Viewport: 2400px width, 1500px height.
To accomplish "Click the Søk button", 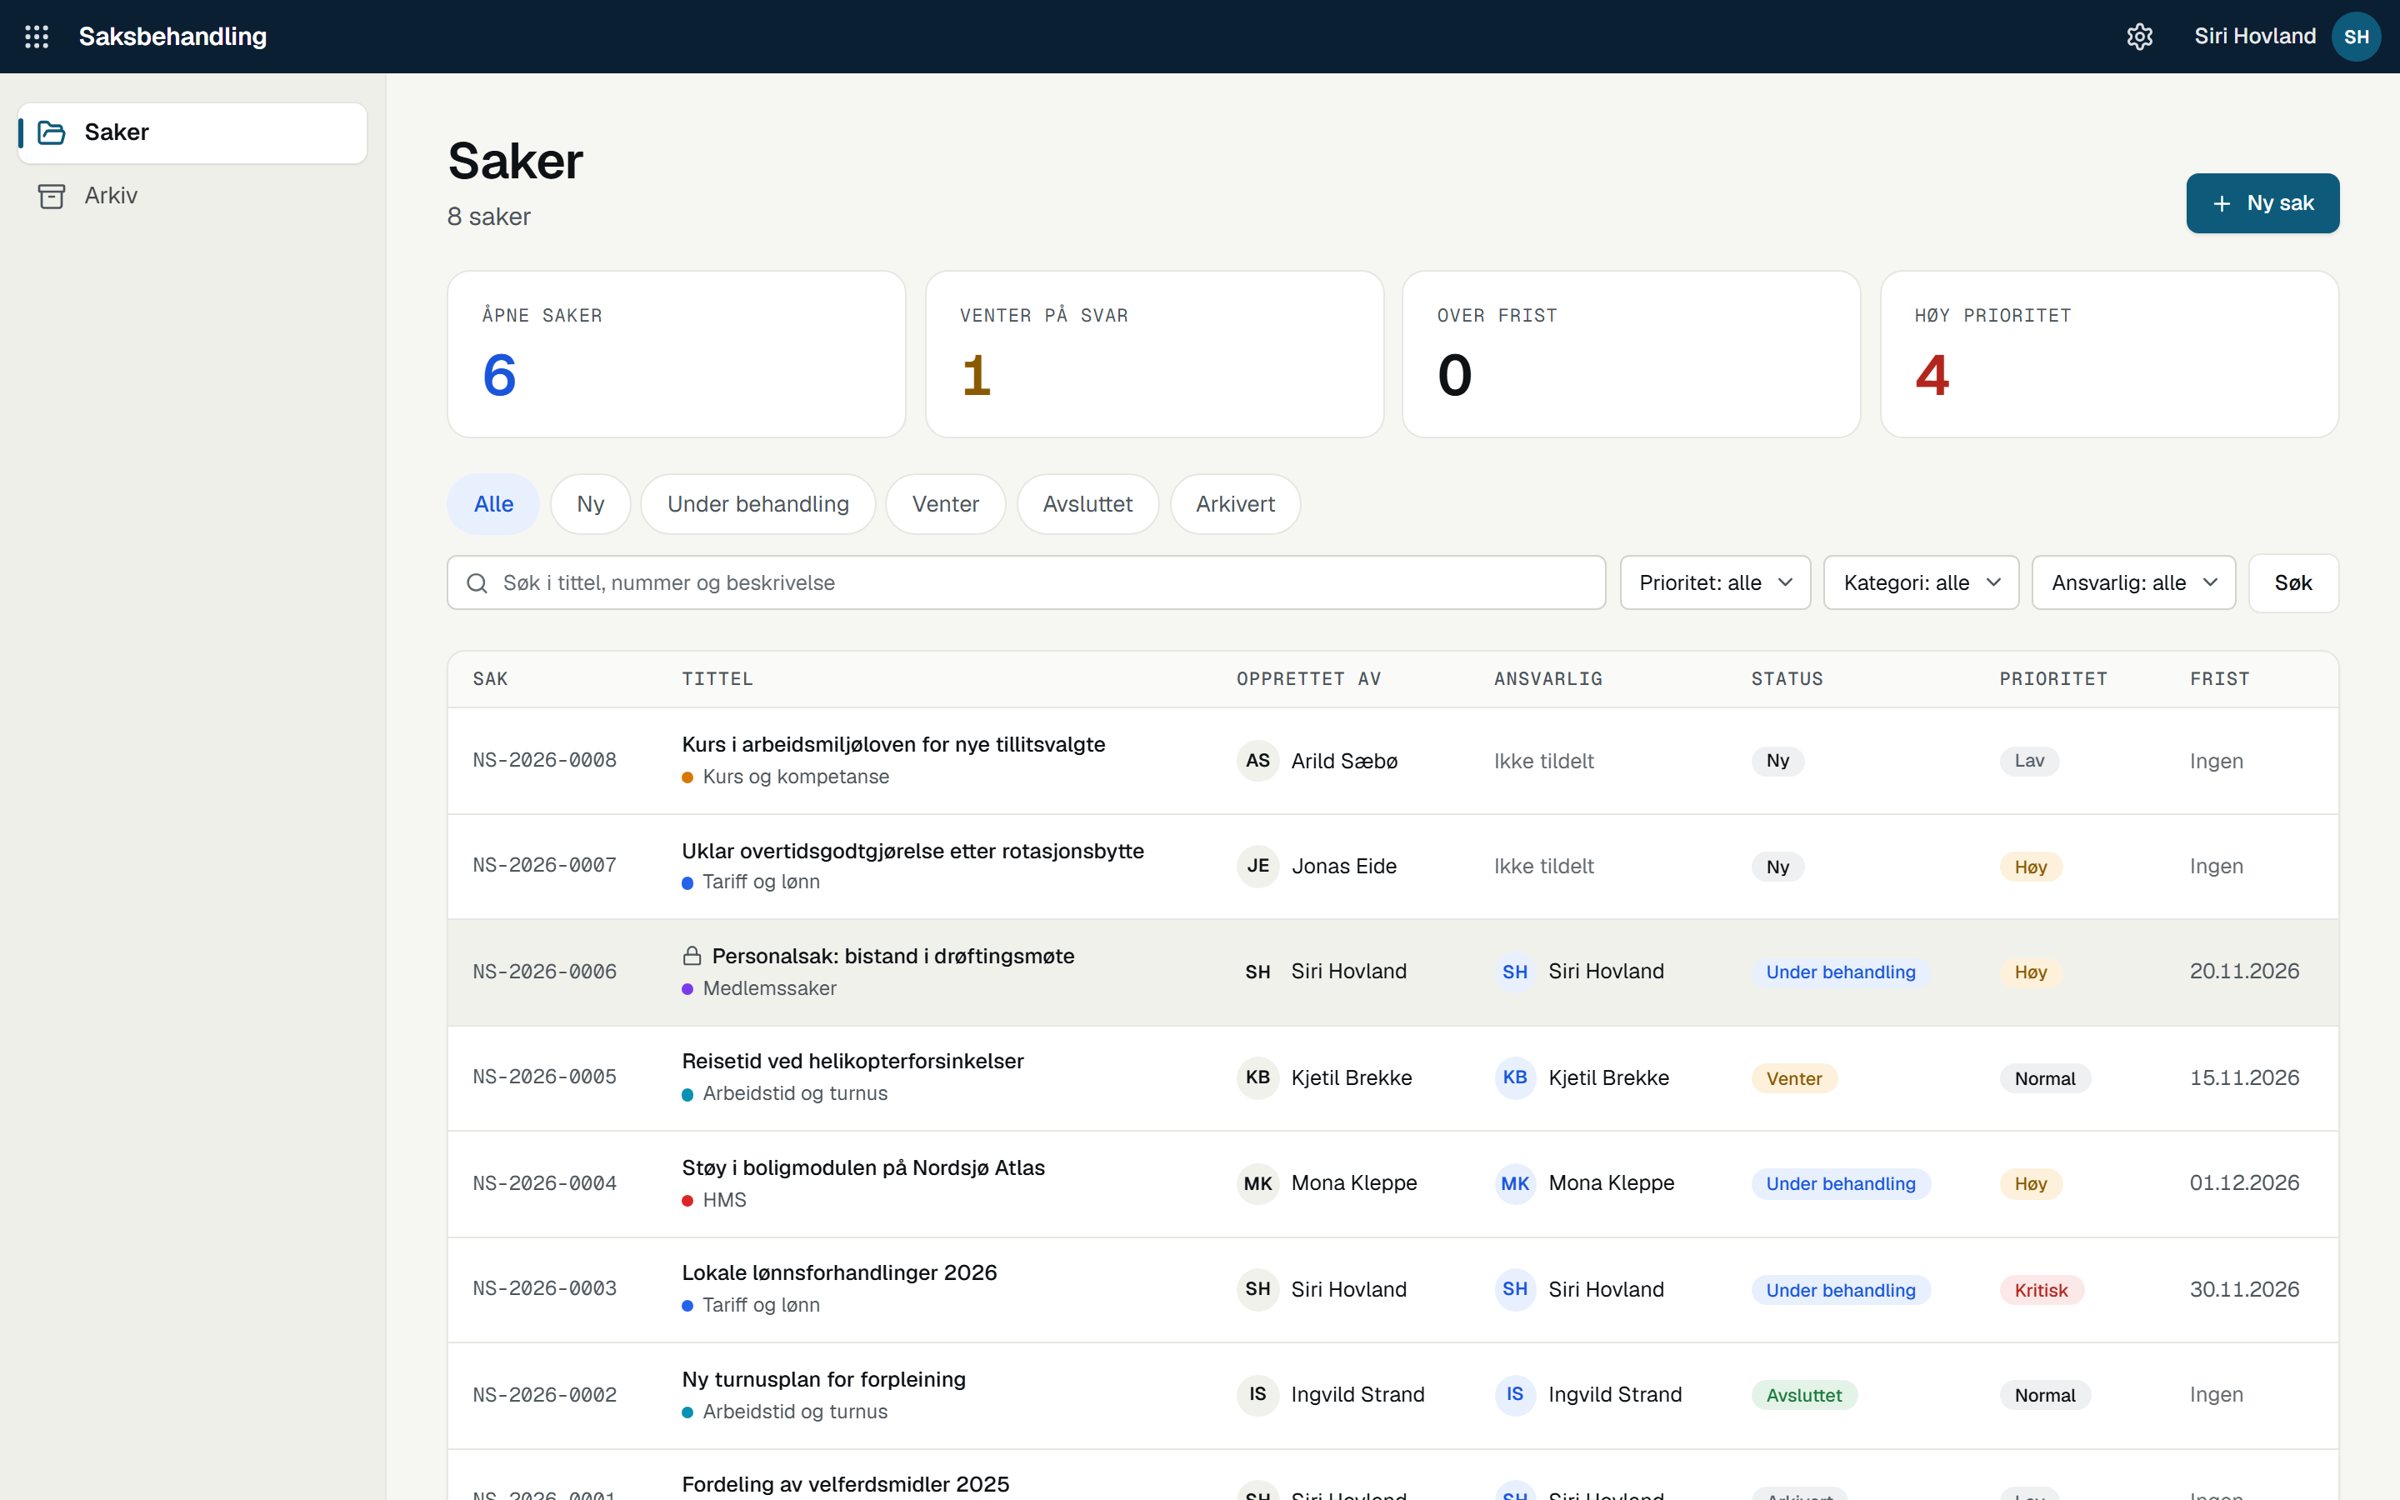I will (x=2293, y=583).
